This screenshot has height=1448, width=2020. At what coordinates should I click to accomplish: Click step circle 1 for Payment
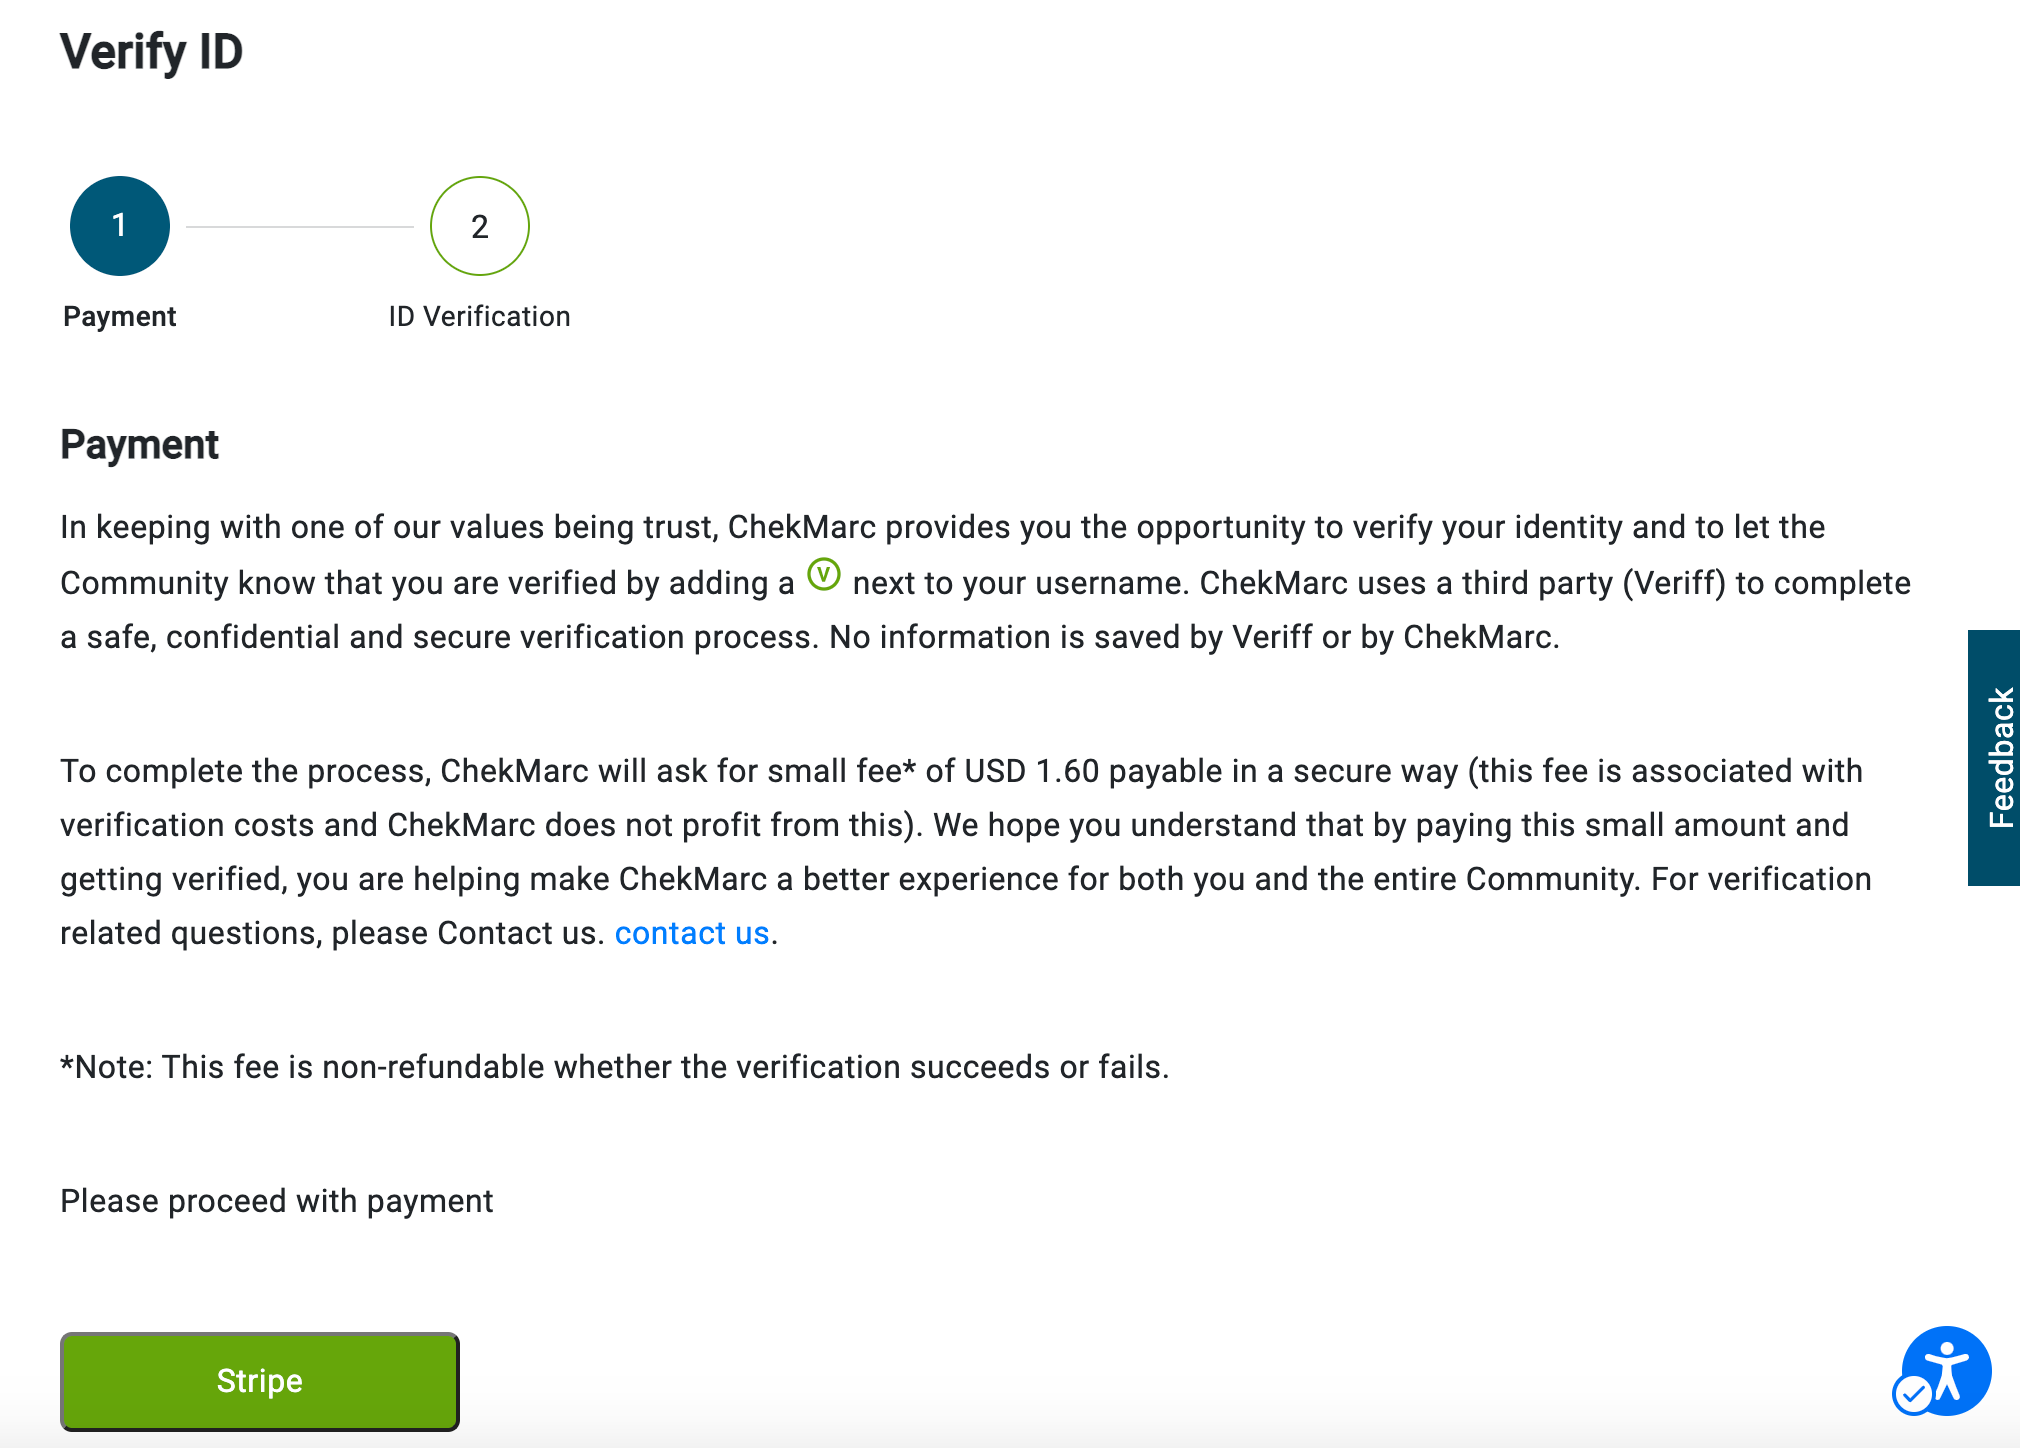[119, 226]
